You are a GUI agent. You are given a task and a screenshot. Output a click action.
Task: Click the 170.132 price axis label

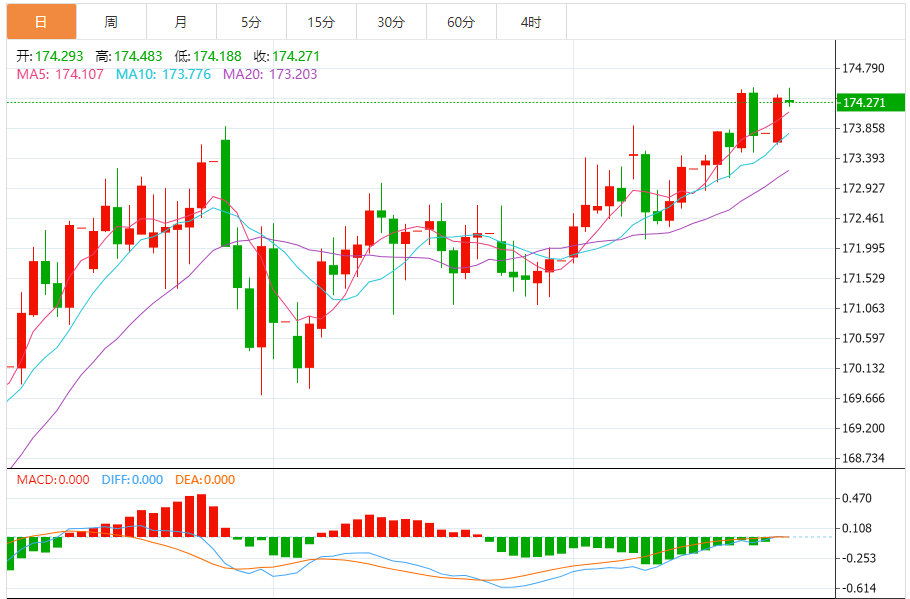click(864, 368)
